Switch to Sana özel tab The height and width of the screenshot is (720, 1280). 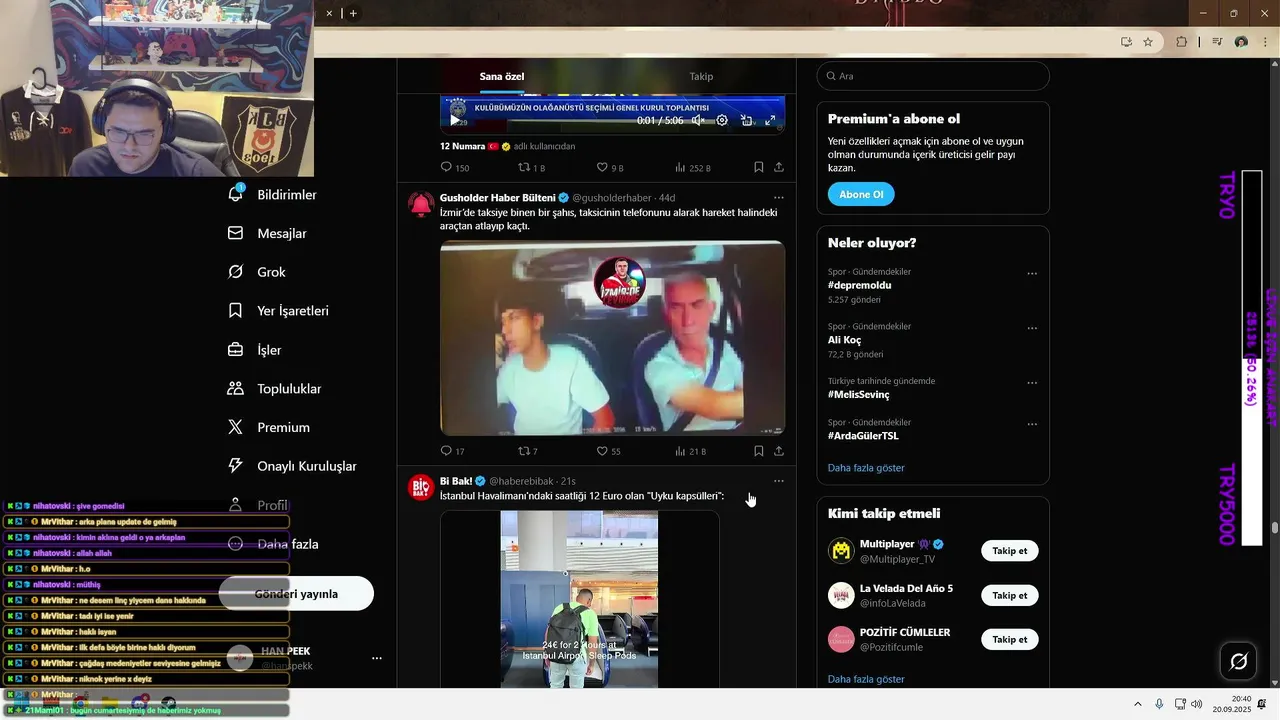coord(502,77)
